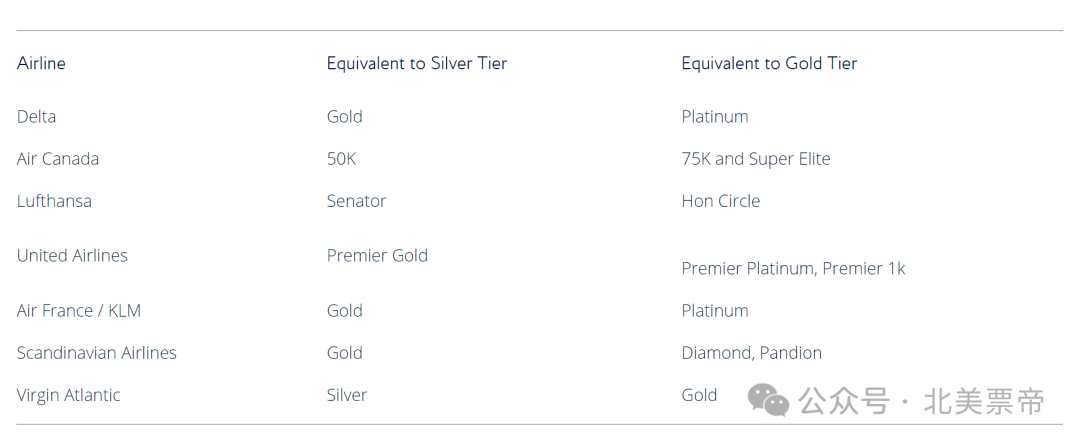This screenshot has height=445, width=1080.
Task: Select the 75K and Super Elite cell
Action: (756, 158)
